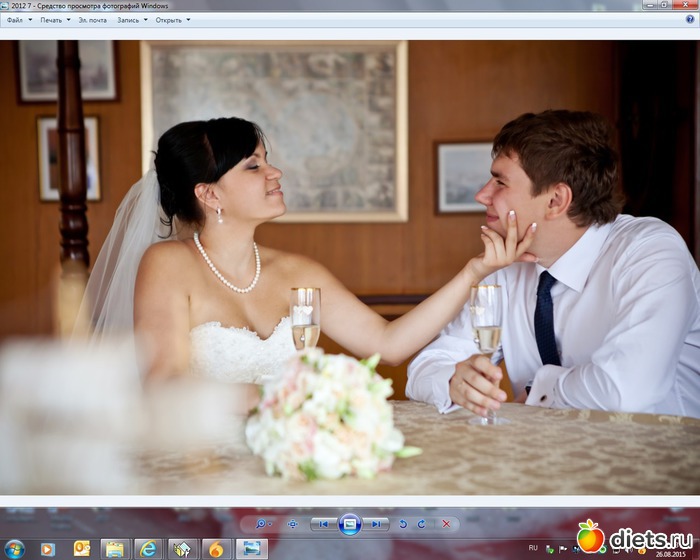Viewport: 700px width, 560px height.
Task: Expand the Печать dropdown menu
Action: [55, 19]
